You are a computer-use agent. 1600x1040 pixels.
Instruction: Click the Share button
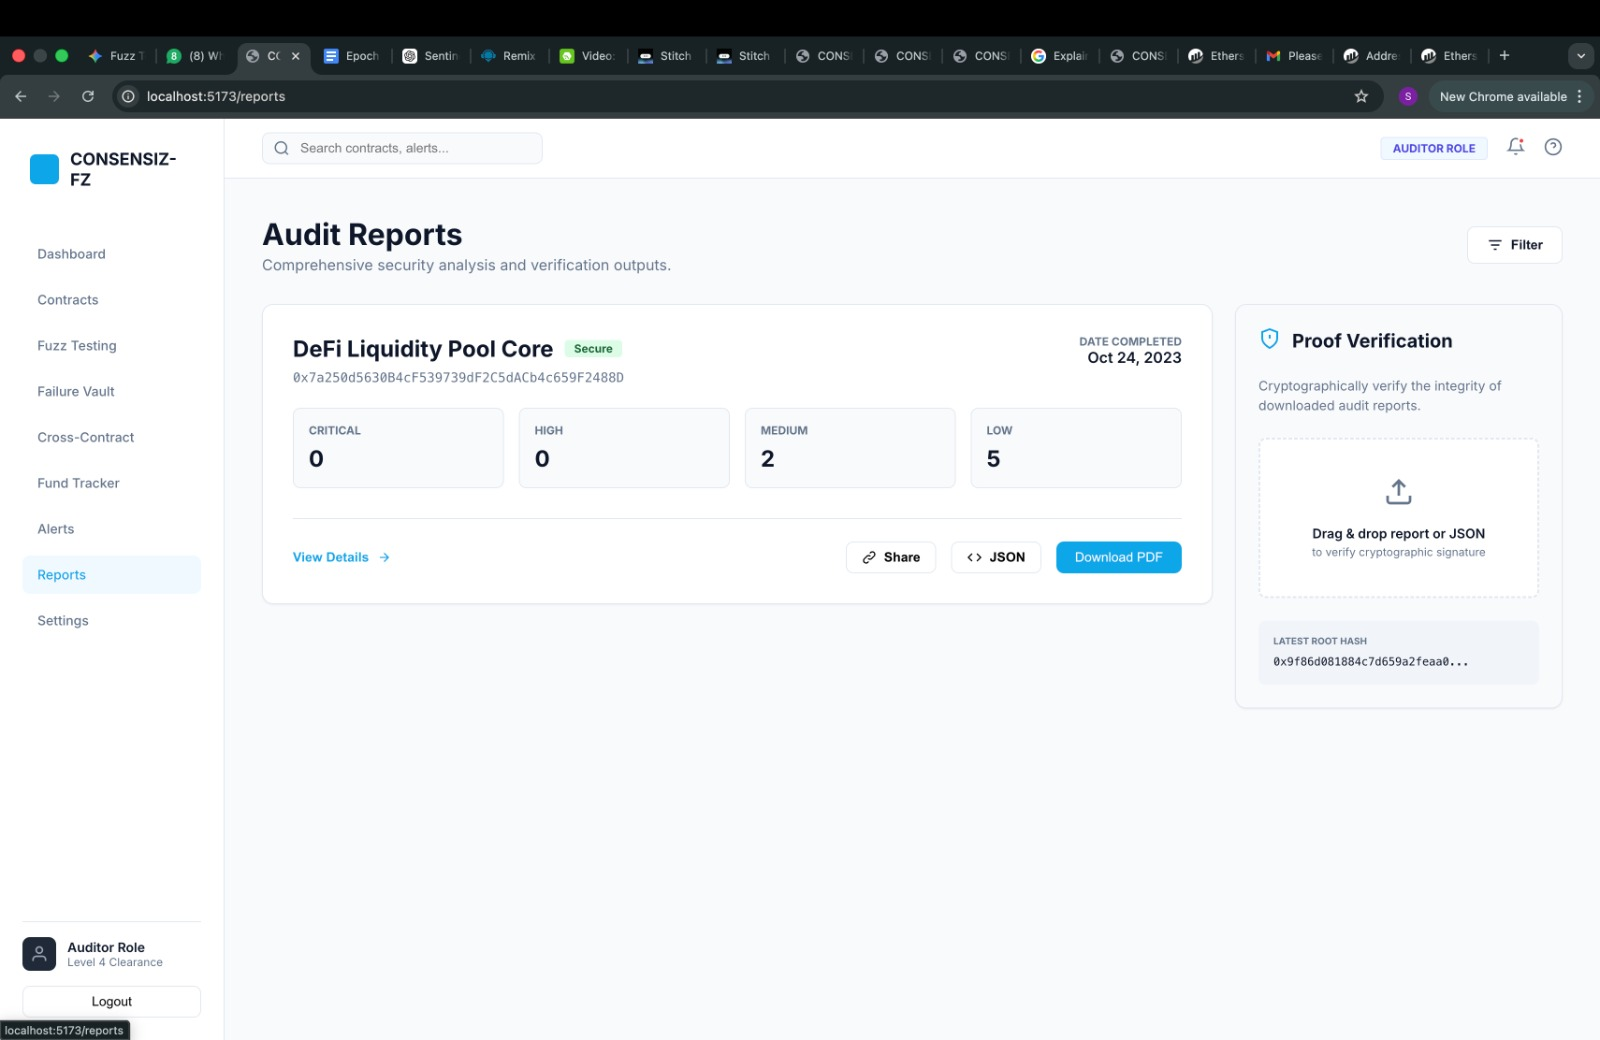pos(891,557)
